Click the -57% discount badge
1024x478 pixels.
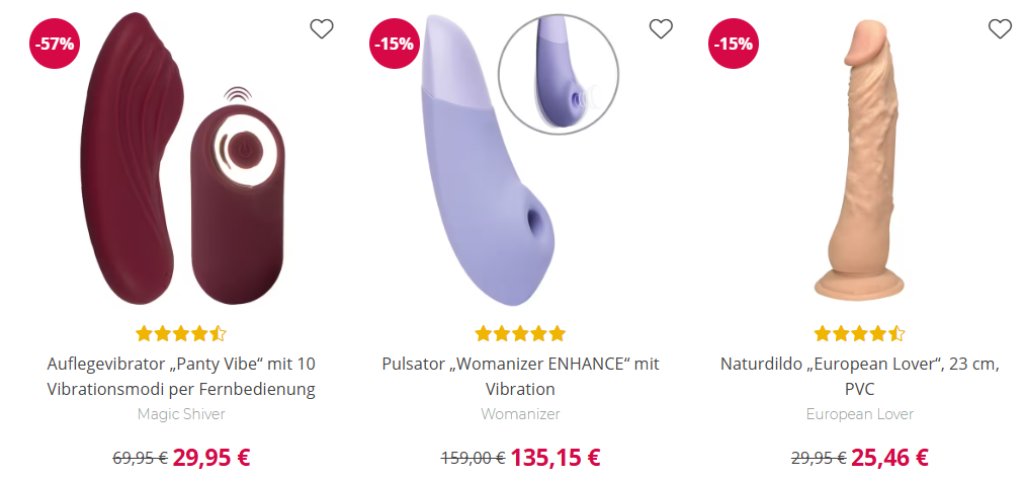coord(55,44)
